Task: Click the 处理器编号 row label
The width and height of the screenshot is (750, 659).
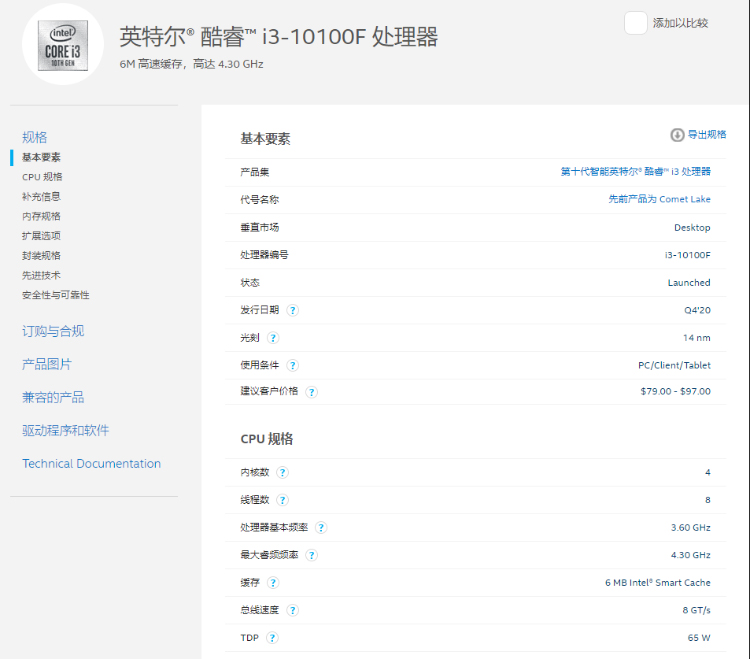Action: click(x=264, y=255)
